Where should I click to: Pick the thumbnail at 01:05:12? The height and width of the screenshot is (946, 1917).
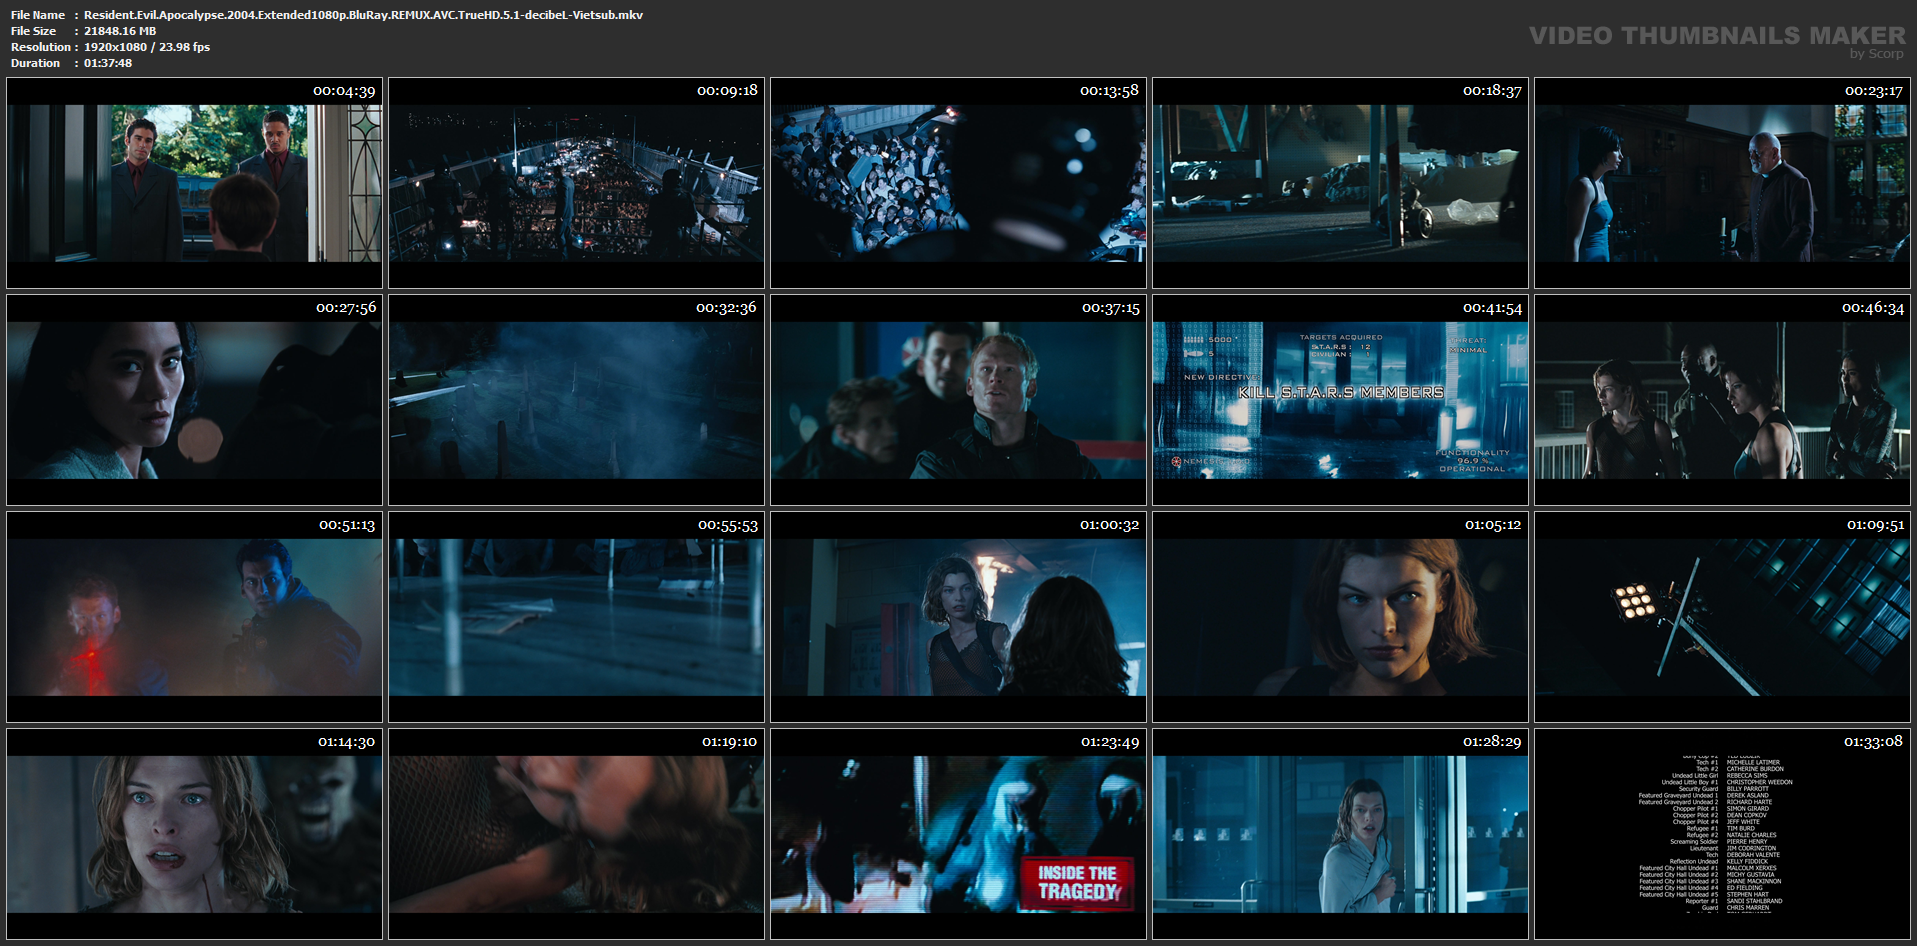click(1340, 617)
